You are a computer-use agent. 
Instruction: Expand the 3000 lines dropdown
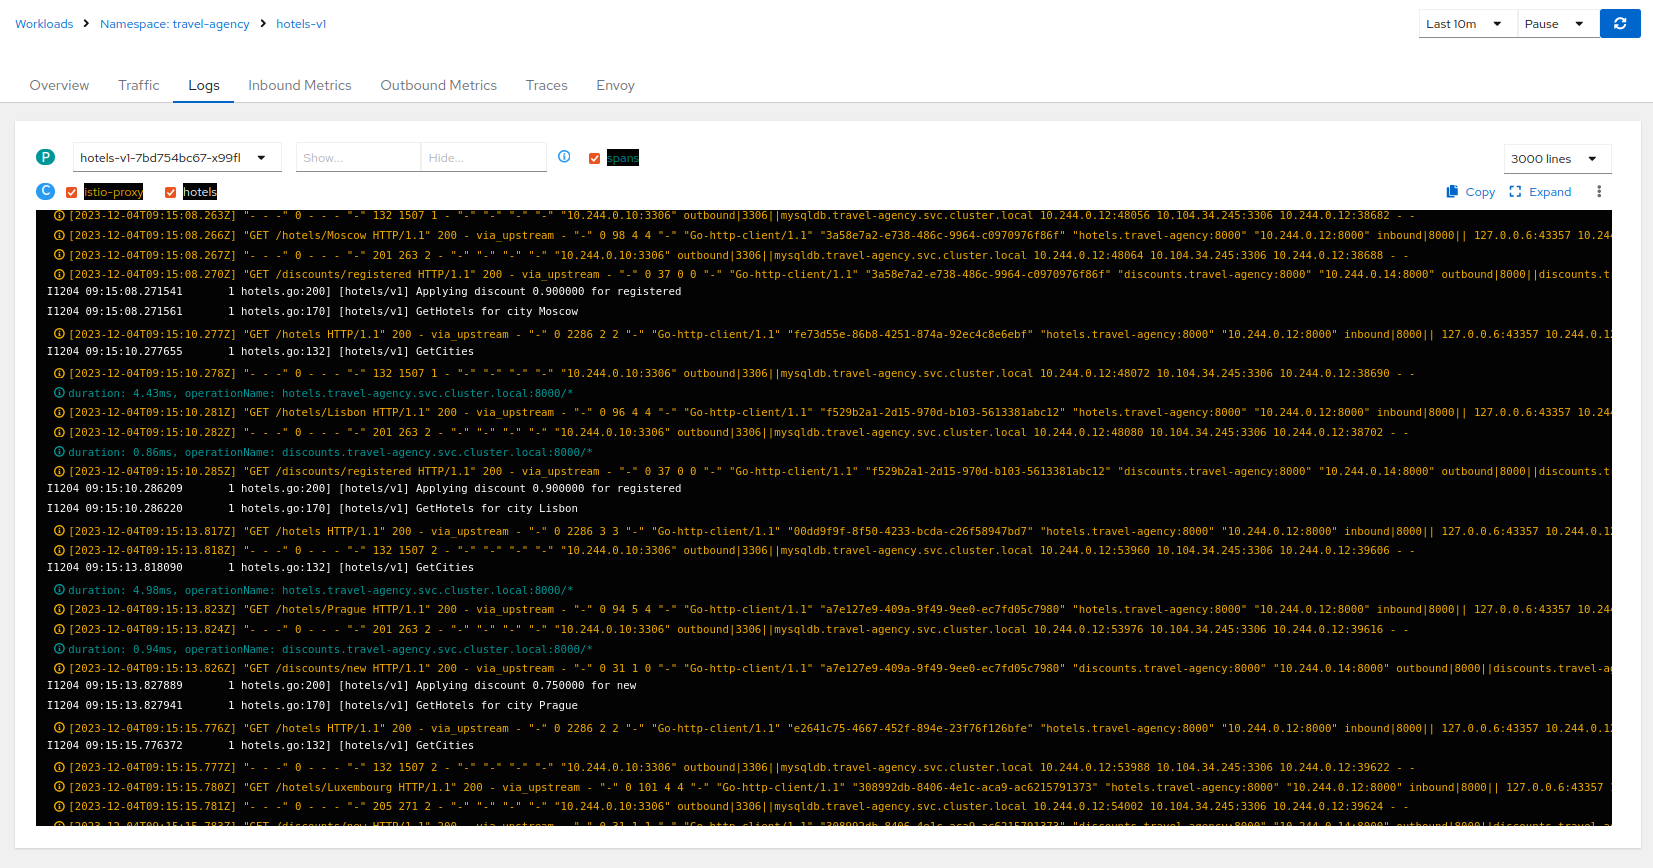[x=1556, y=159]
